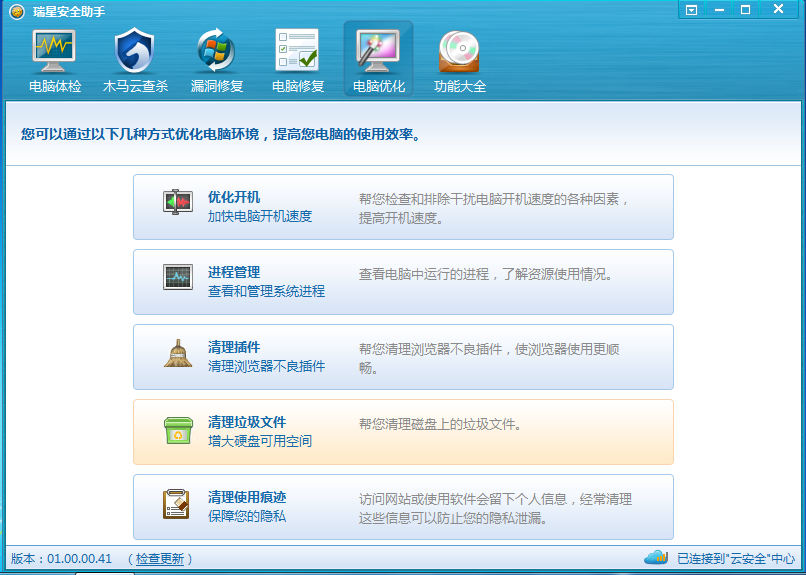Switch to the 漏洞修复 tab label
806x575 pixels.
[217, 86]
